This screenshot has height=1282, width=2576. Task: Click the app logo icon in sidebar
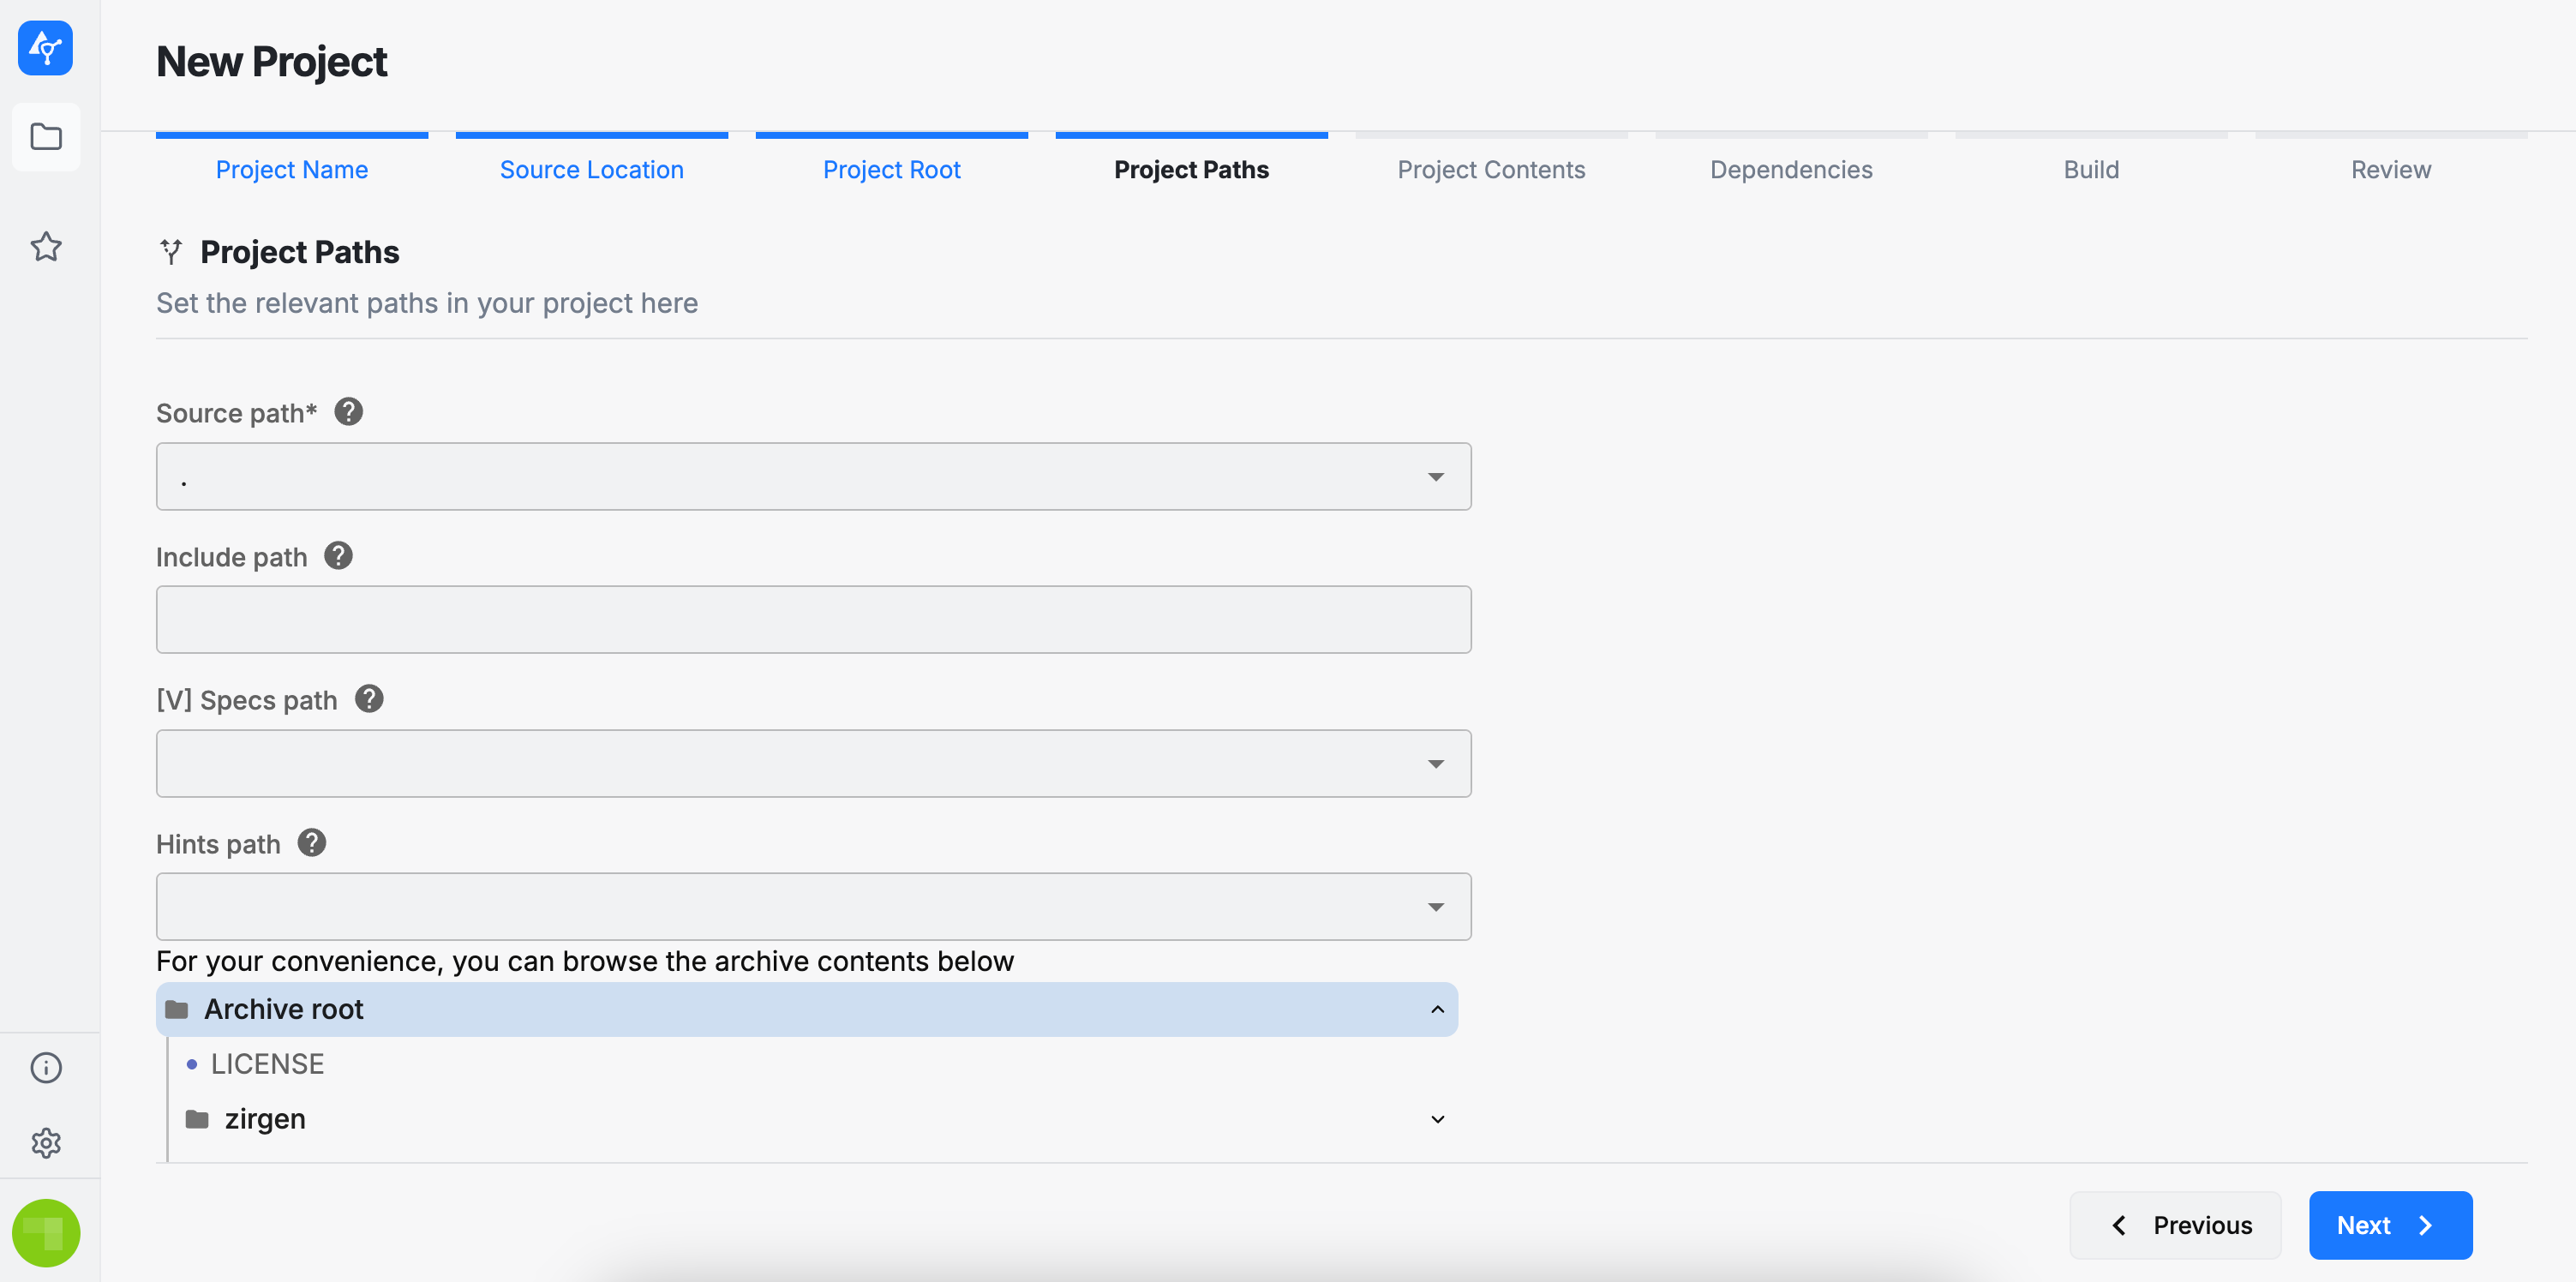click(x=45, y=47)
